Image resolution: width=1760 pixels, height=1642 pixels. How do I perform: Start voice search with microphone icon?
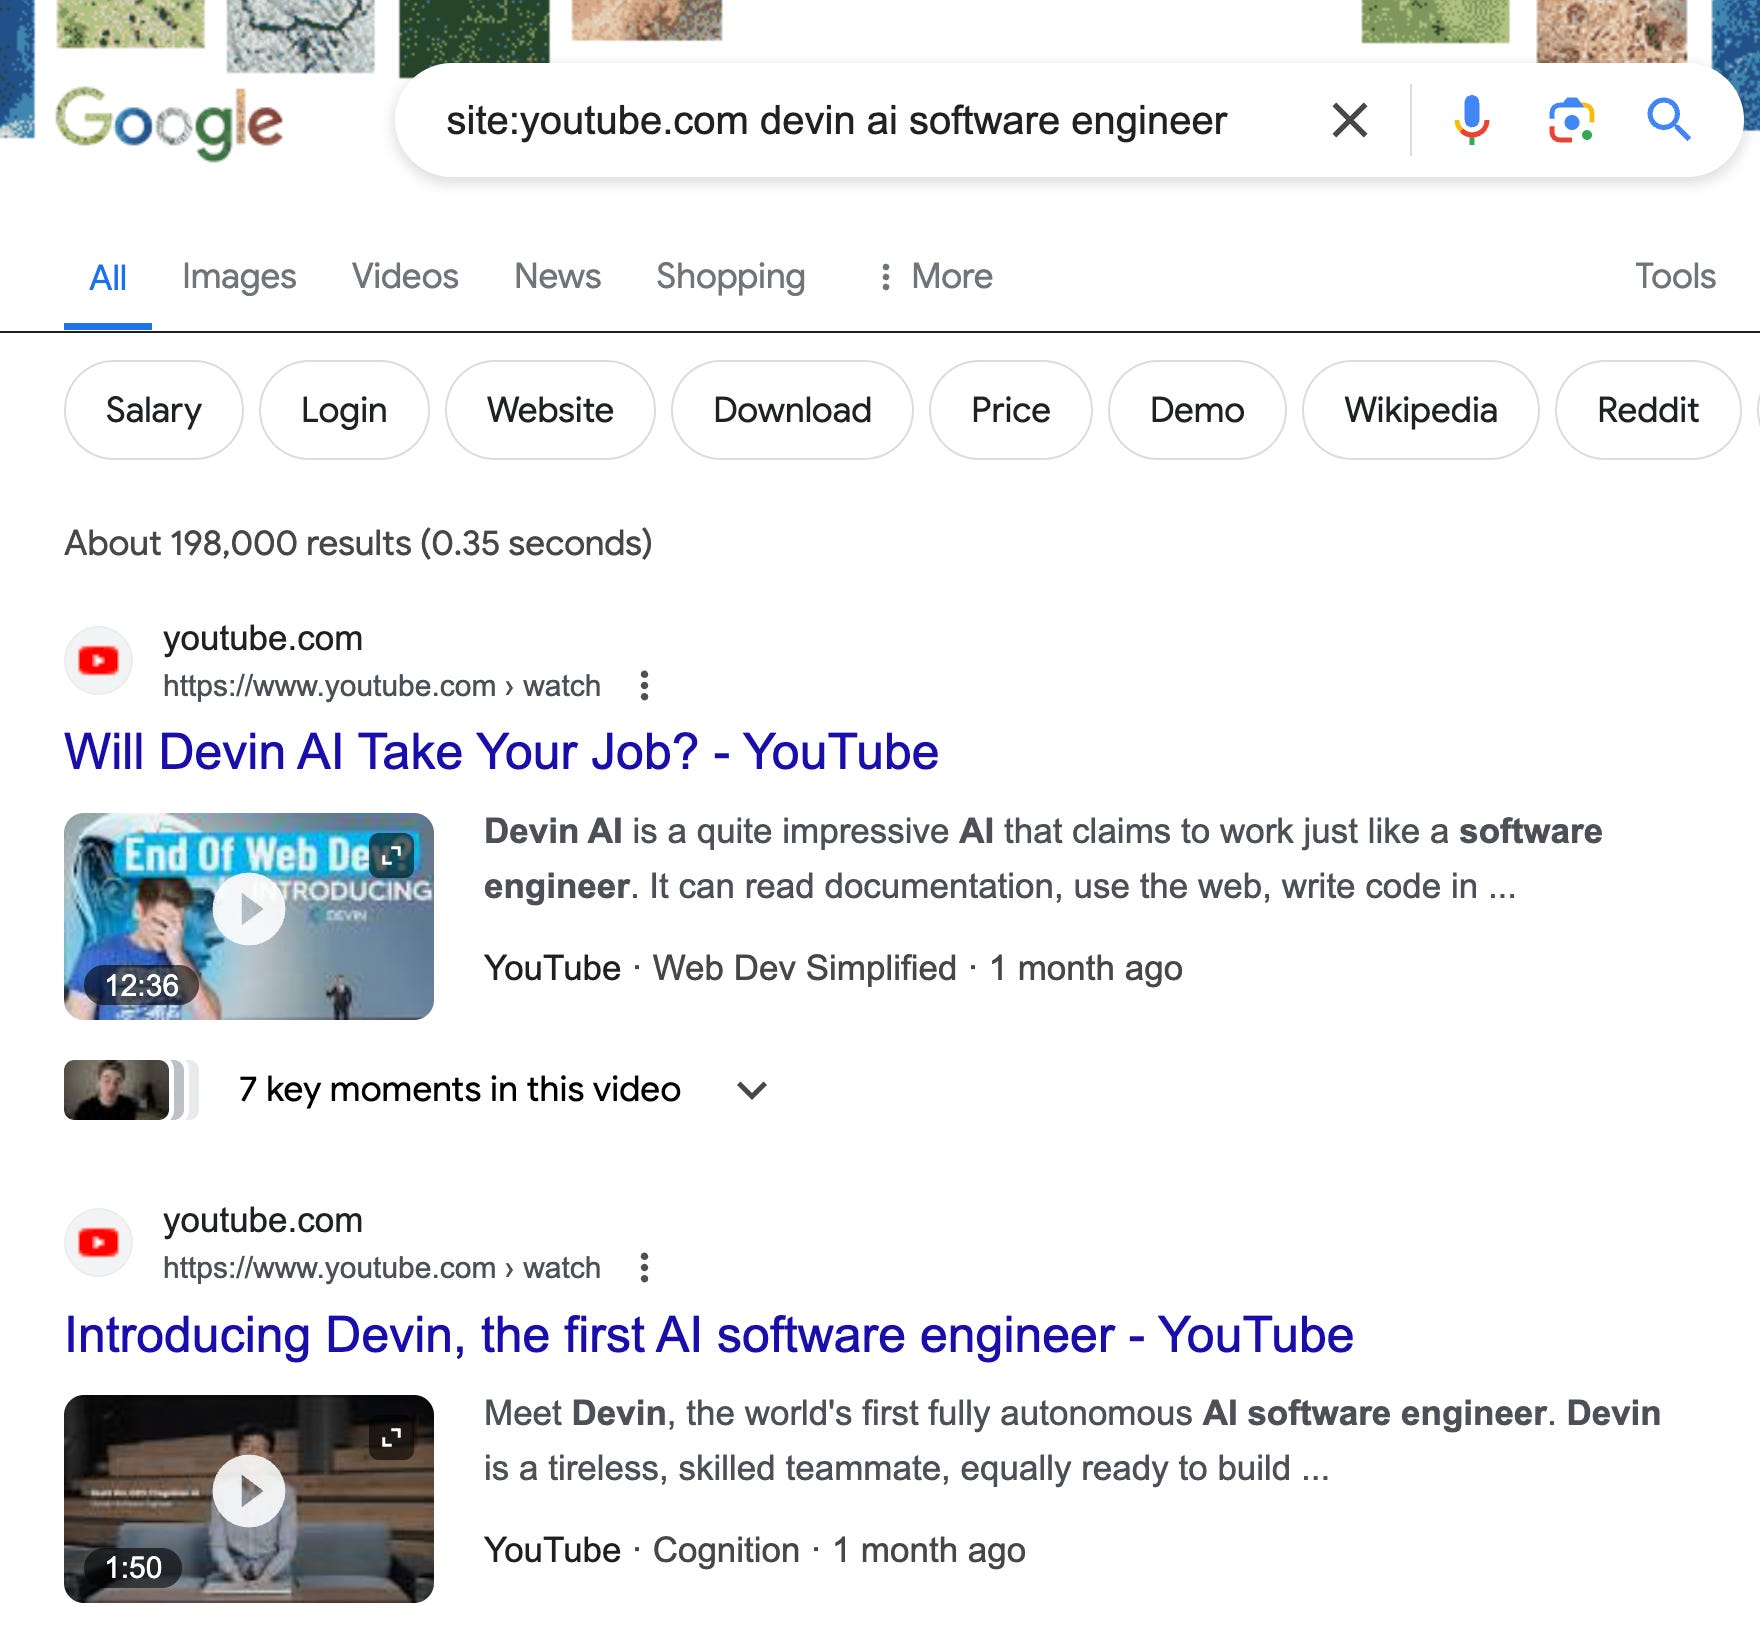tap(1471, 121)
